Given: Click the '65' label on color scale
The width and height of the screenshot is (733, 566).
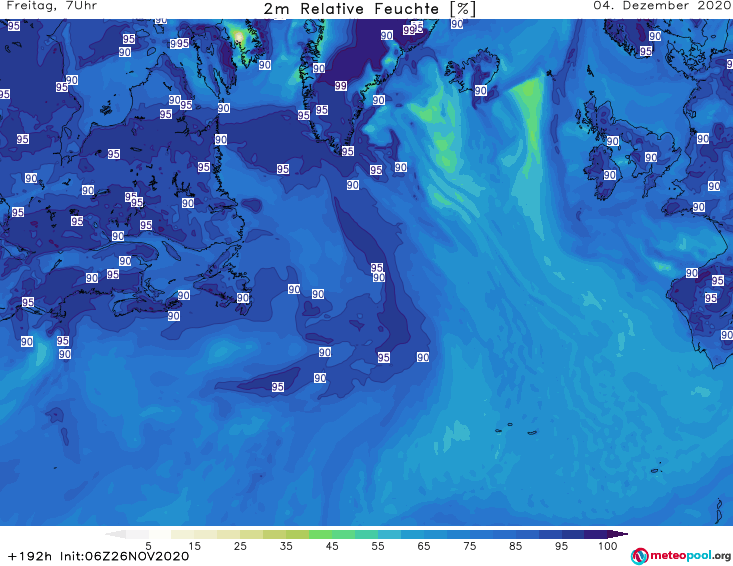Looking at the screenshot, I should tap(424, 546).
